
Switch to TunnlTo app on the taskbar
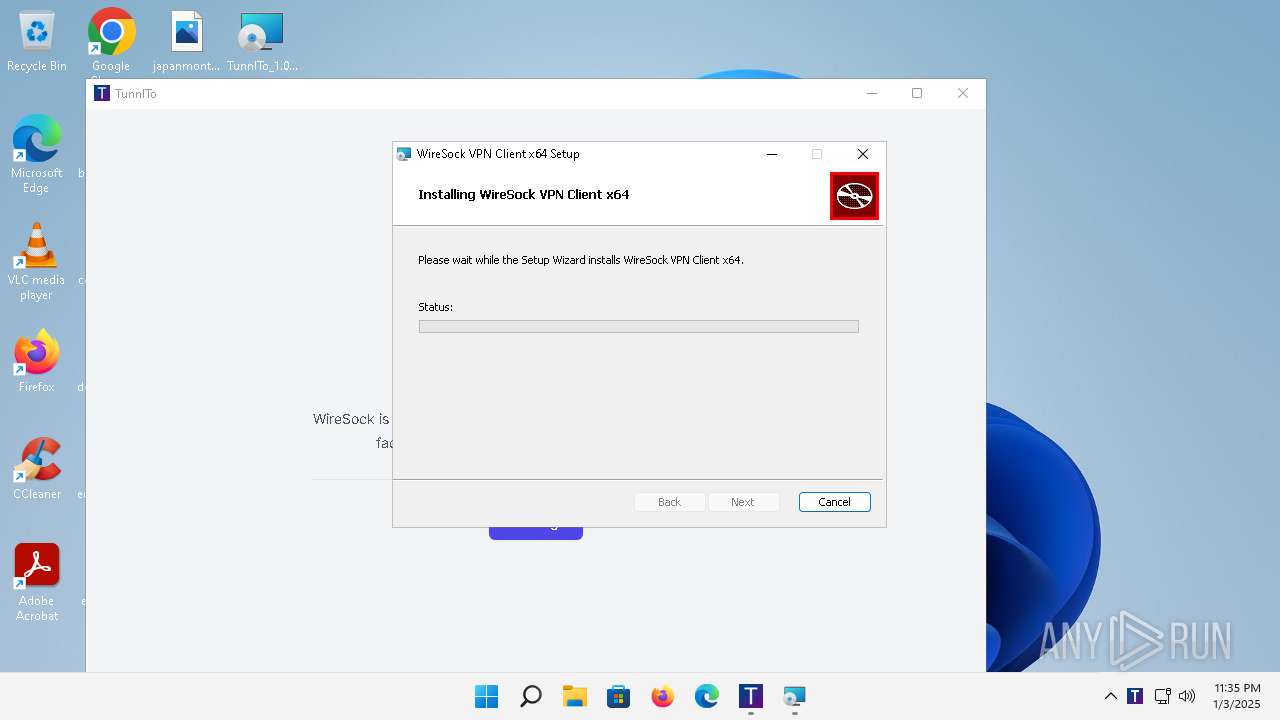[751, 696]
